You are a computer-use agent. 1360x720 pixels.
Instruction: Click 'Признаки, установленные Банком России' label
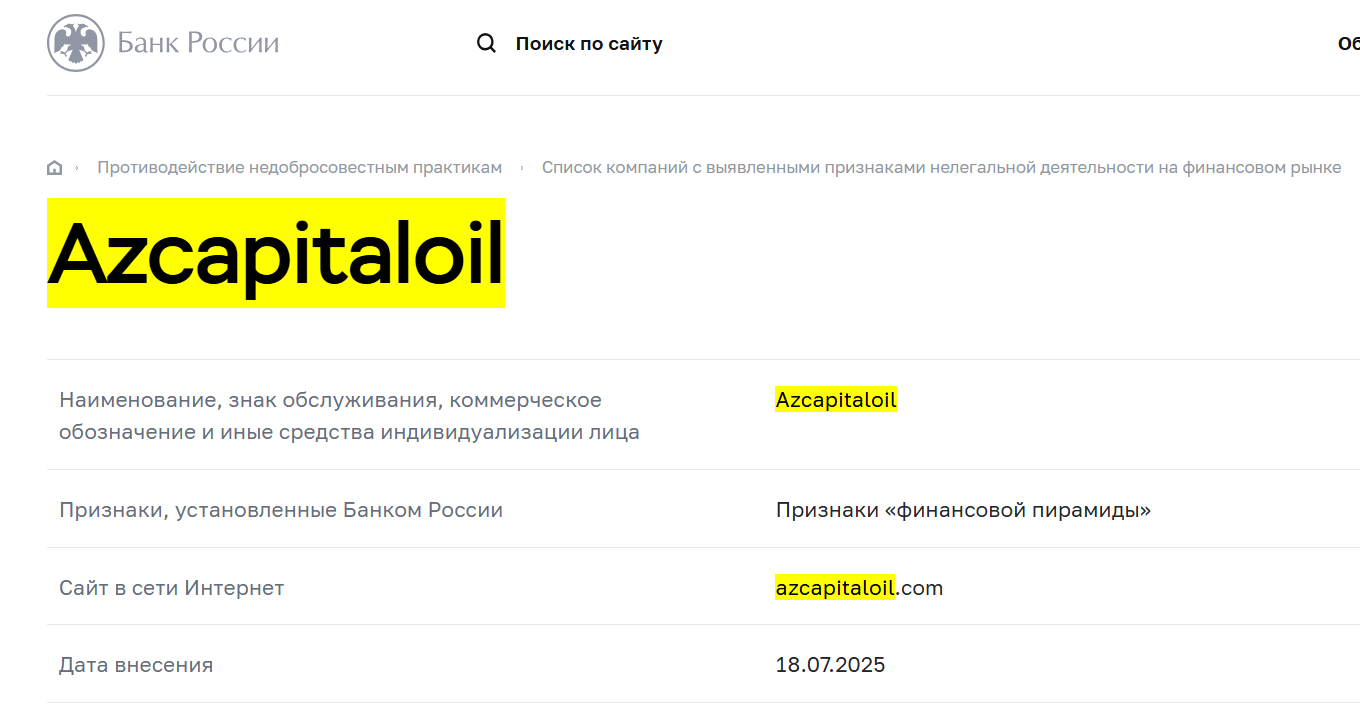point(281,510)
